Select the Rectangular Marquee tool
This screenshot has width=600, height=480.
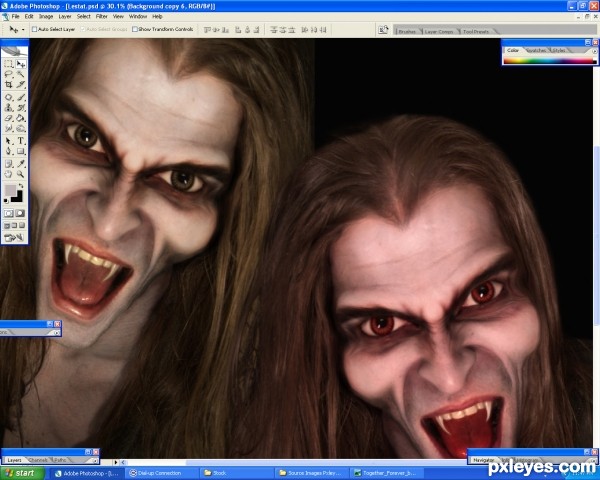(x=8, y=64)
